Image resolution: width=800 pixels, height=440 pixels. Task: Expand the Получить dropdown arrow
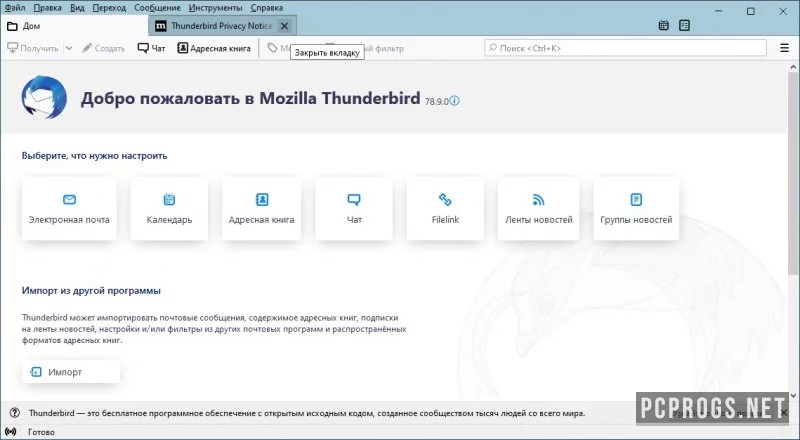point(69,48)
